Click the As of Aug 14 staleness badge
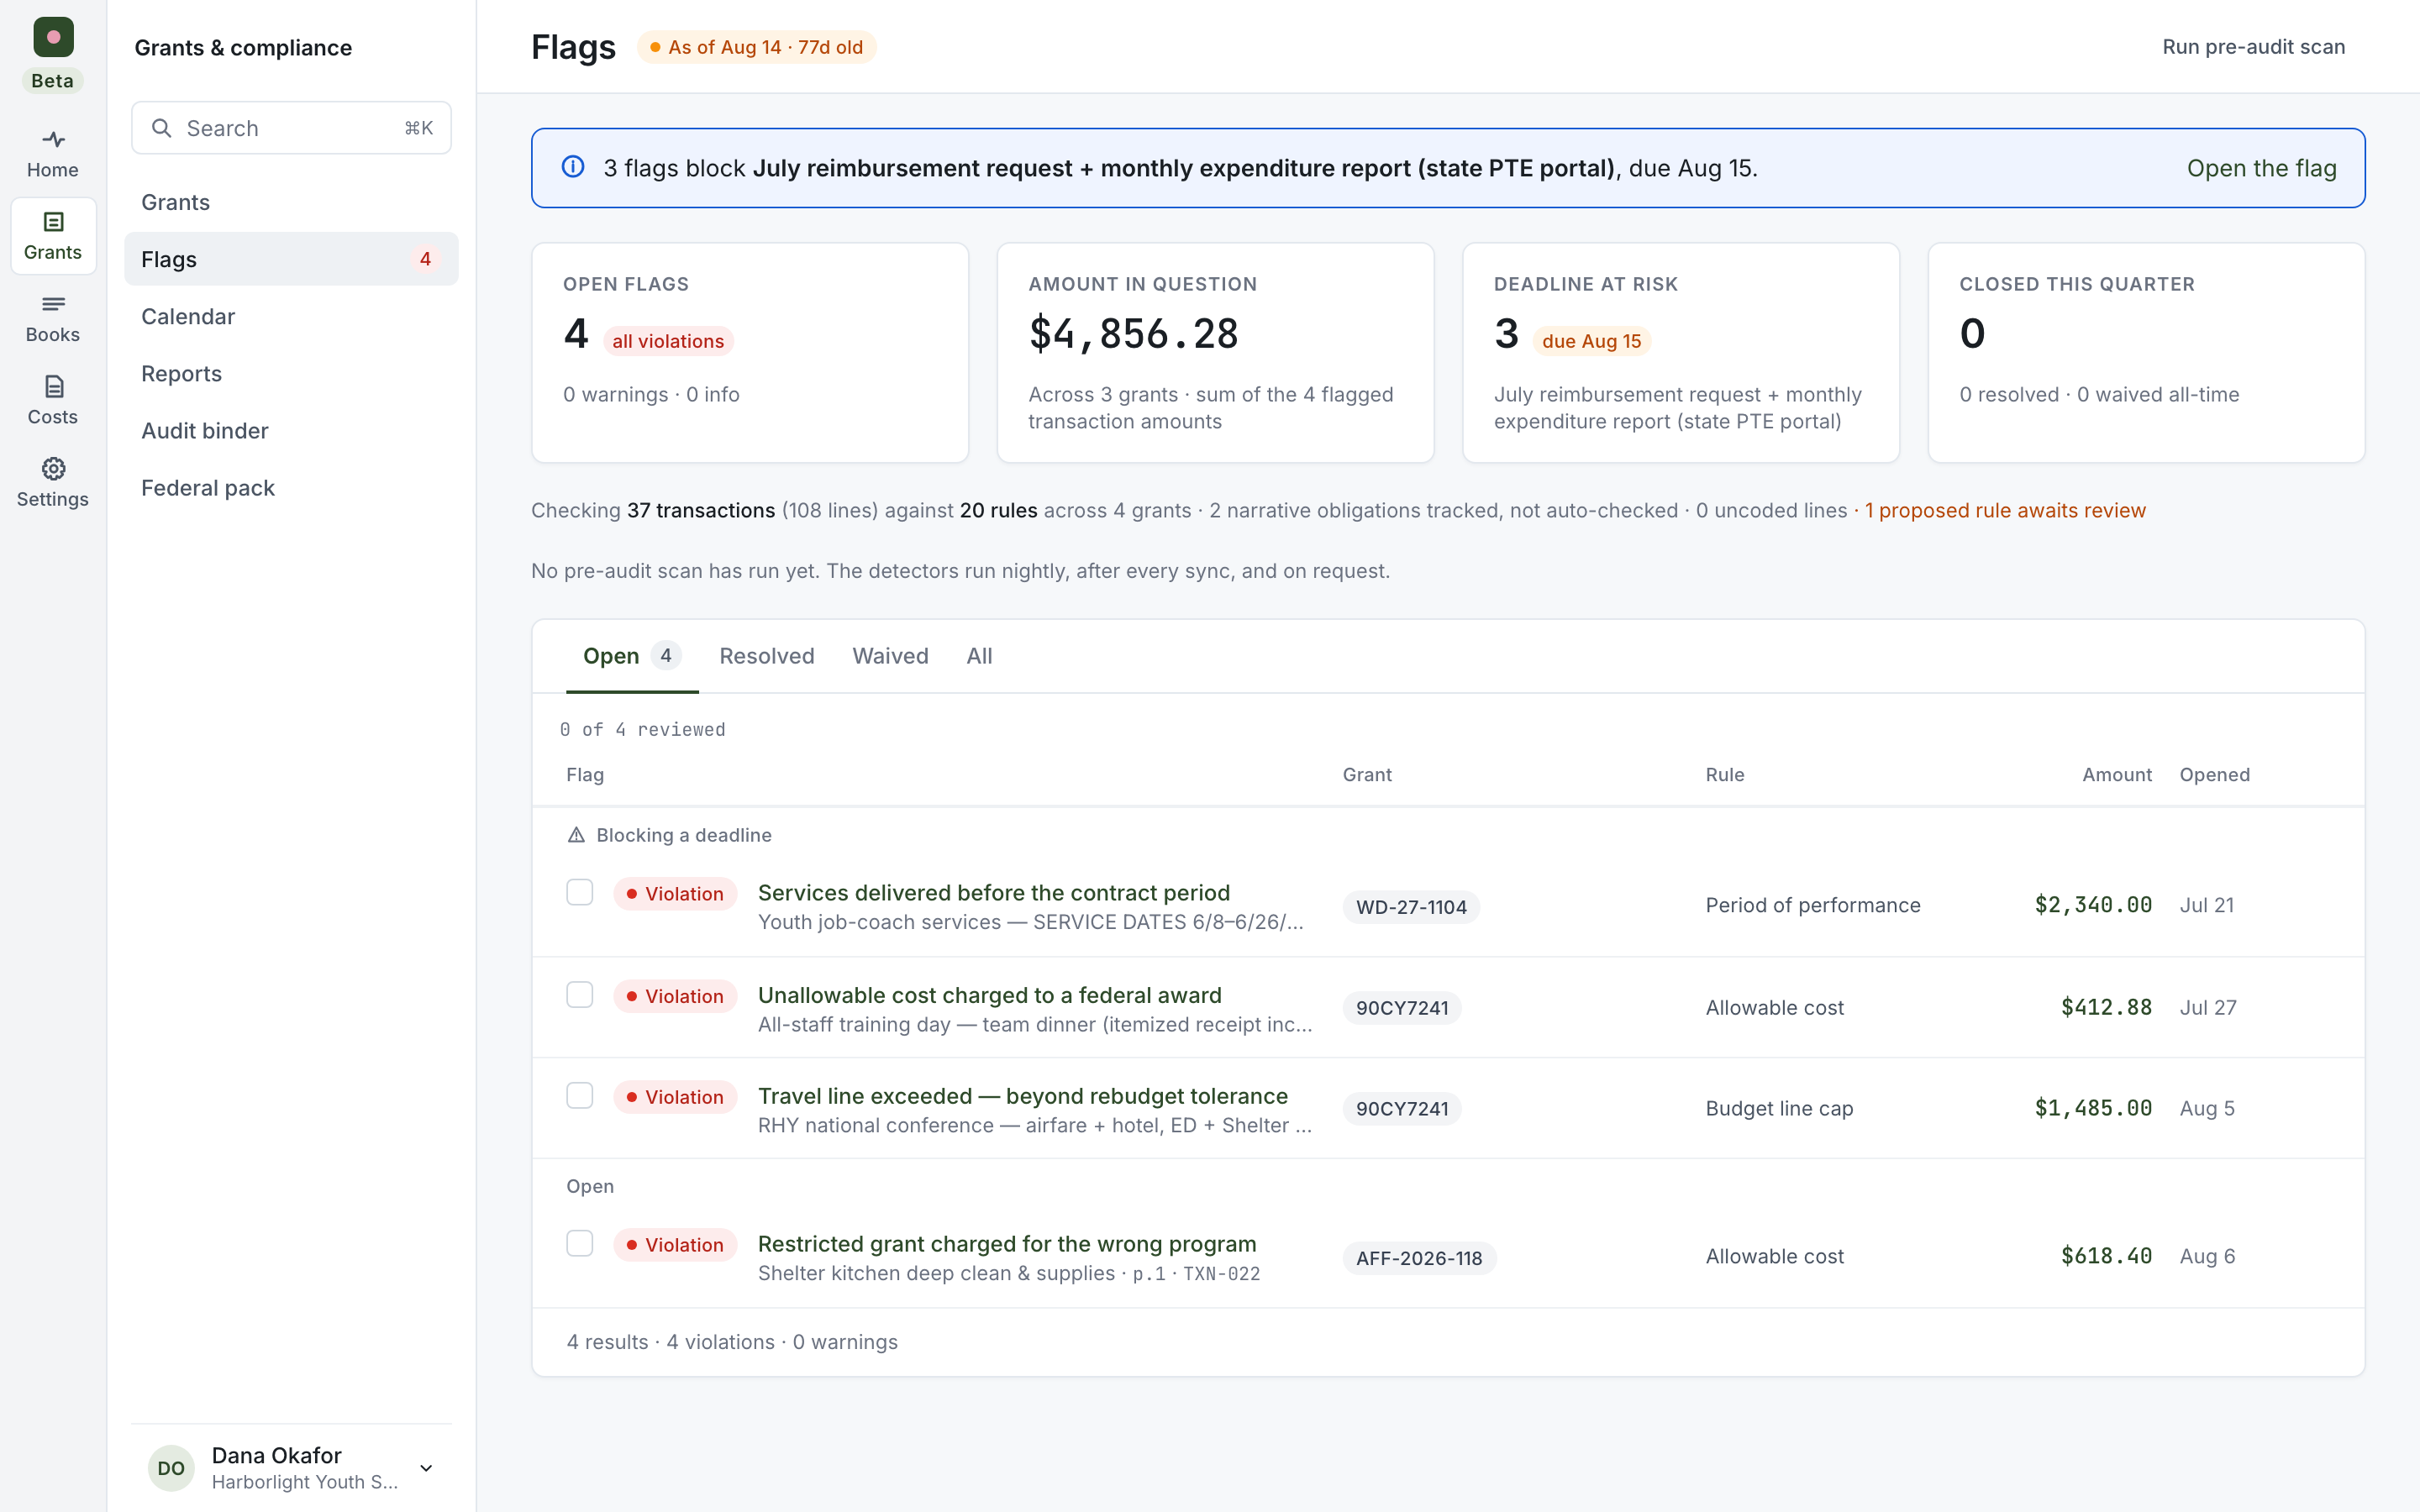The height and width of the screenshot is (1512, 2420). pyautogui.click(x=756, y=47)
